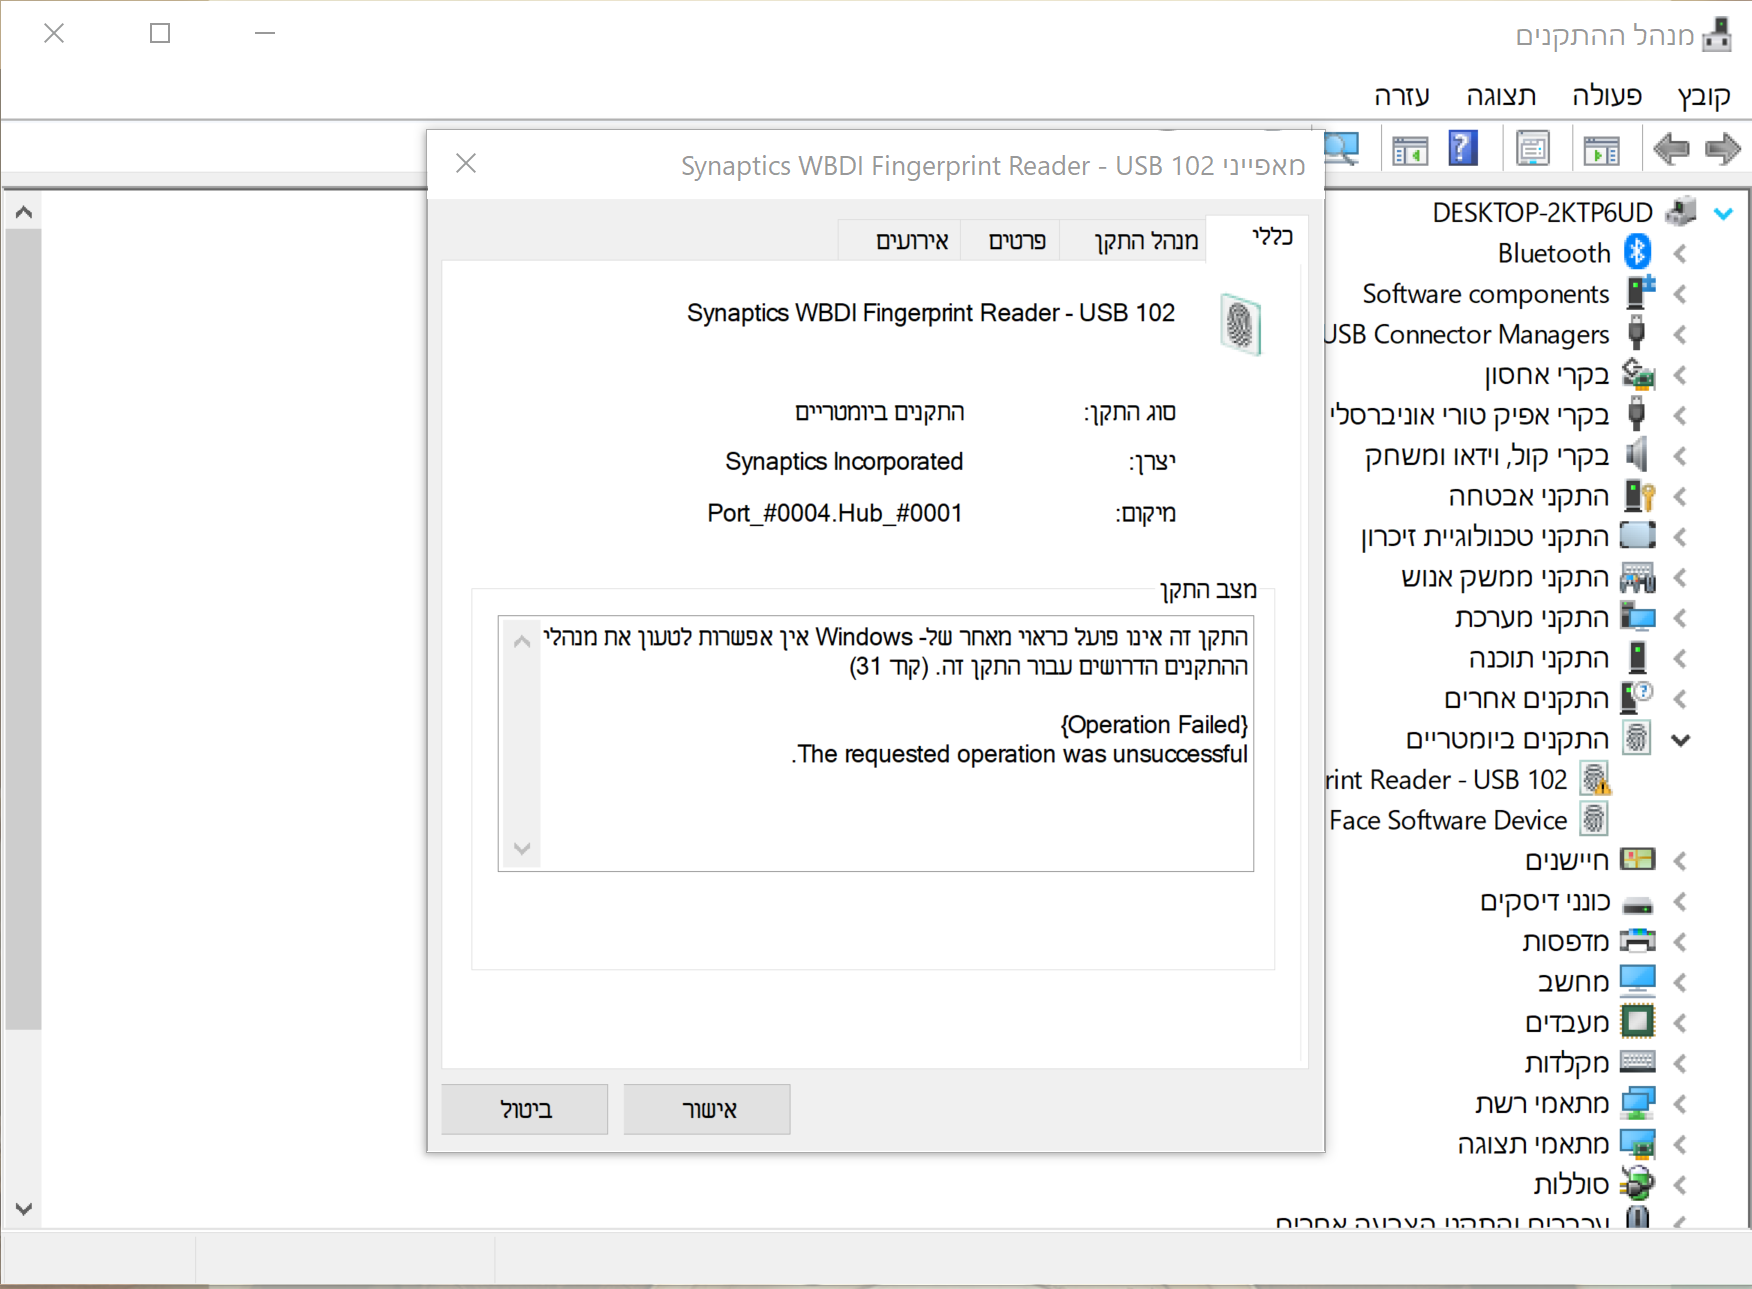Click the מעבדים processors chip icon
The width and height of the screenshot is (1752, 1289).
(1638, 1021)
